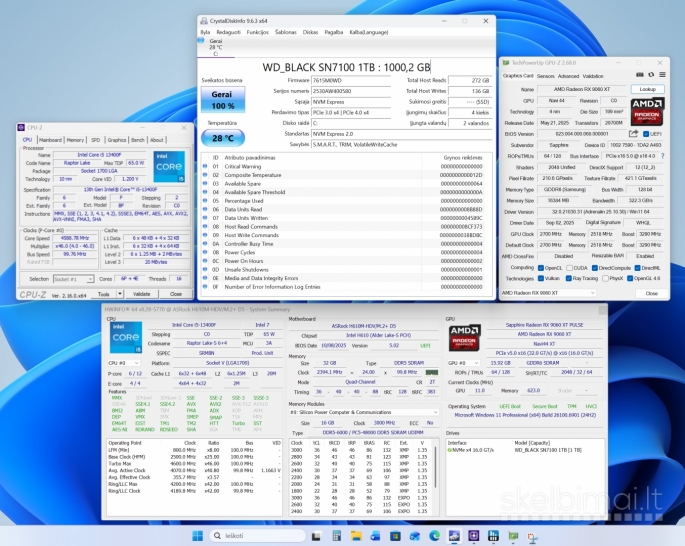This screenshot has width=685, height=546.
Task: Open the Windows Start menu
Action: [197, 536]
